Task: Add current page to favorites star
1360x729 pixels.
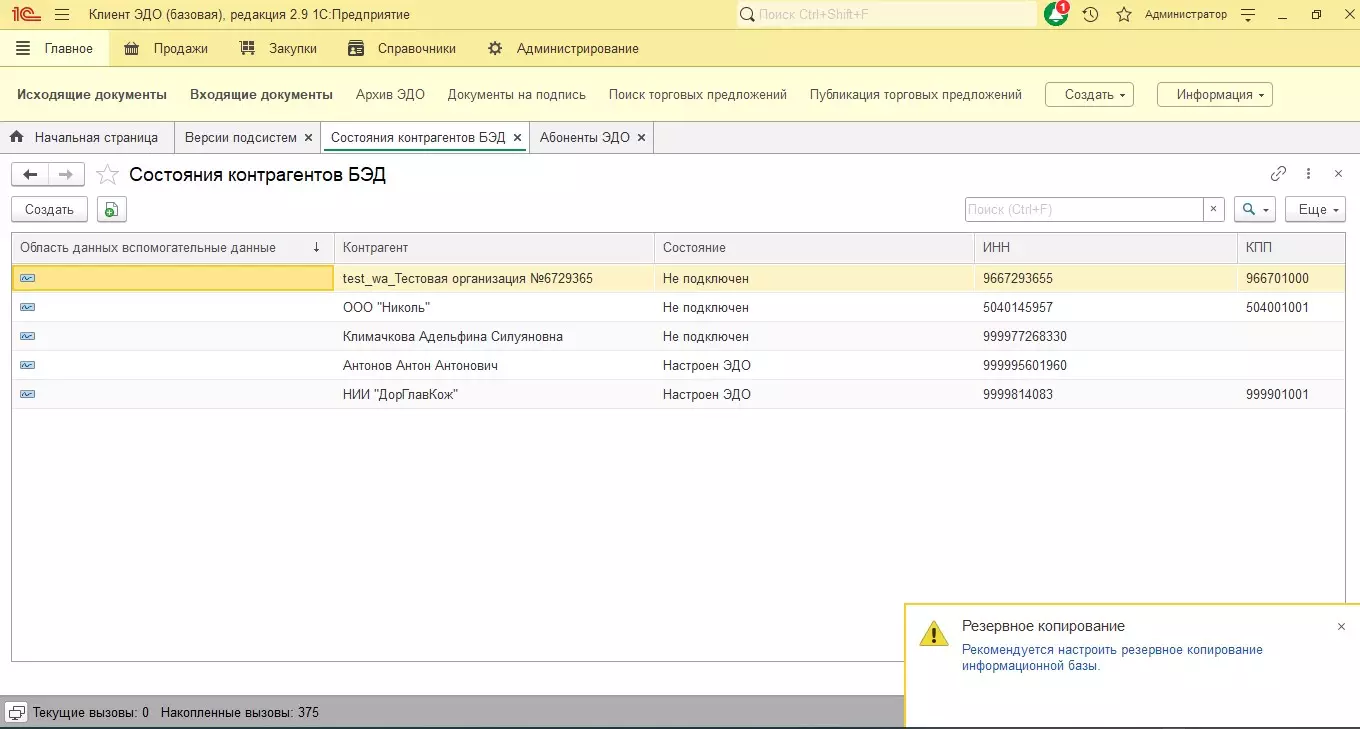Action: point(107,175)
